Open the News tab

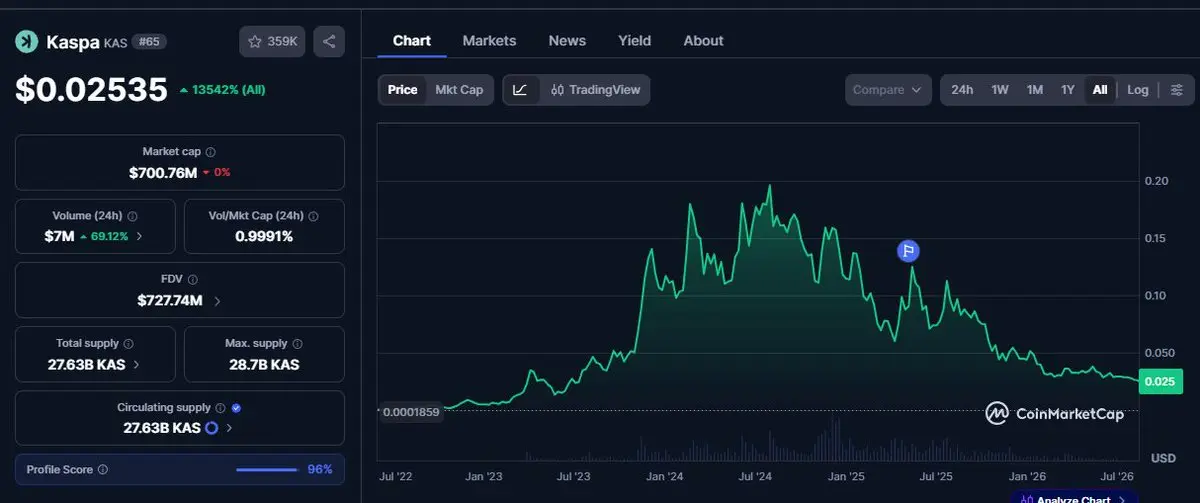[x=567, y=41]
